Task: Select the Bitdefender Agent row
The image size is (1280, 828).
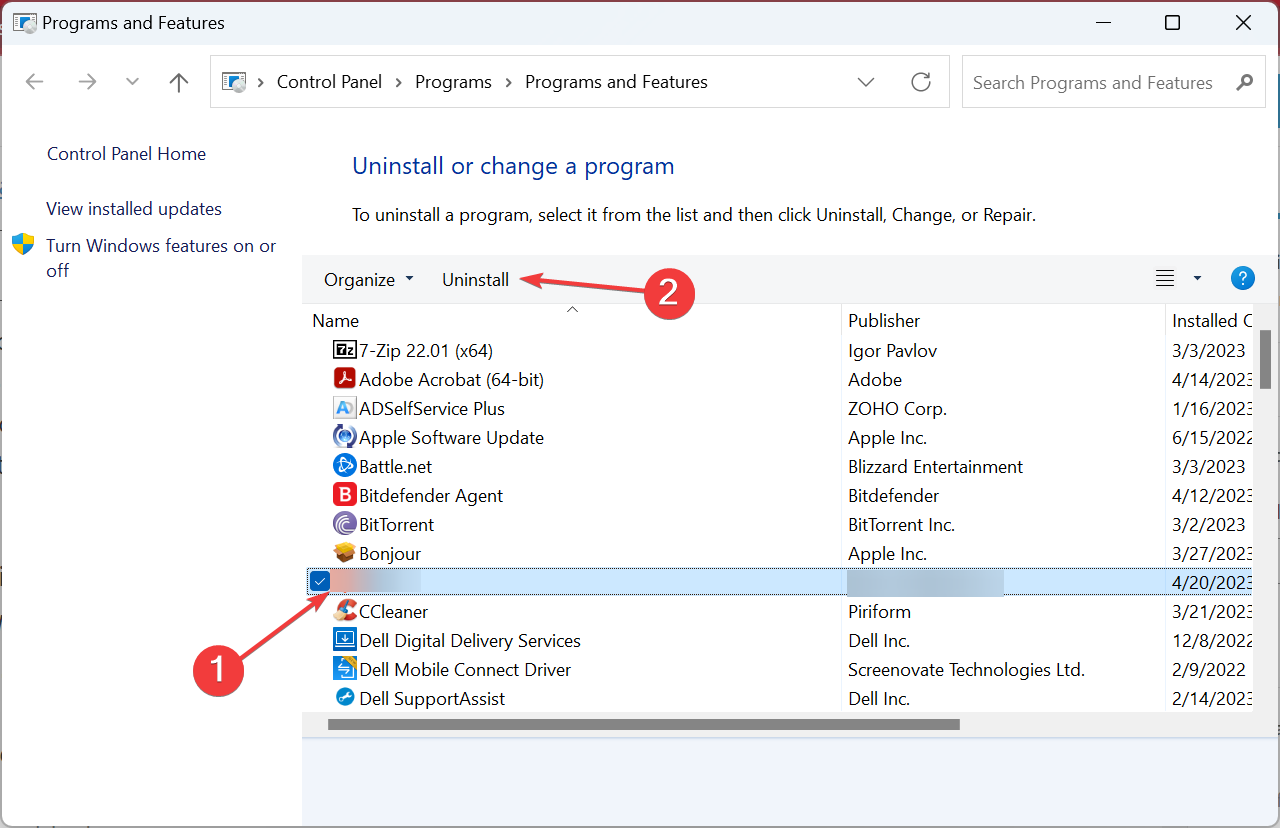Action: pos(780,495)
